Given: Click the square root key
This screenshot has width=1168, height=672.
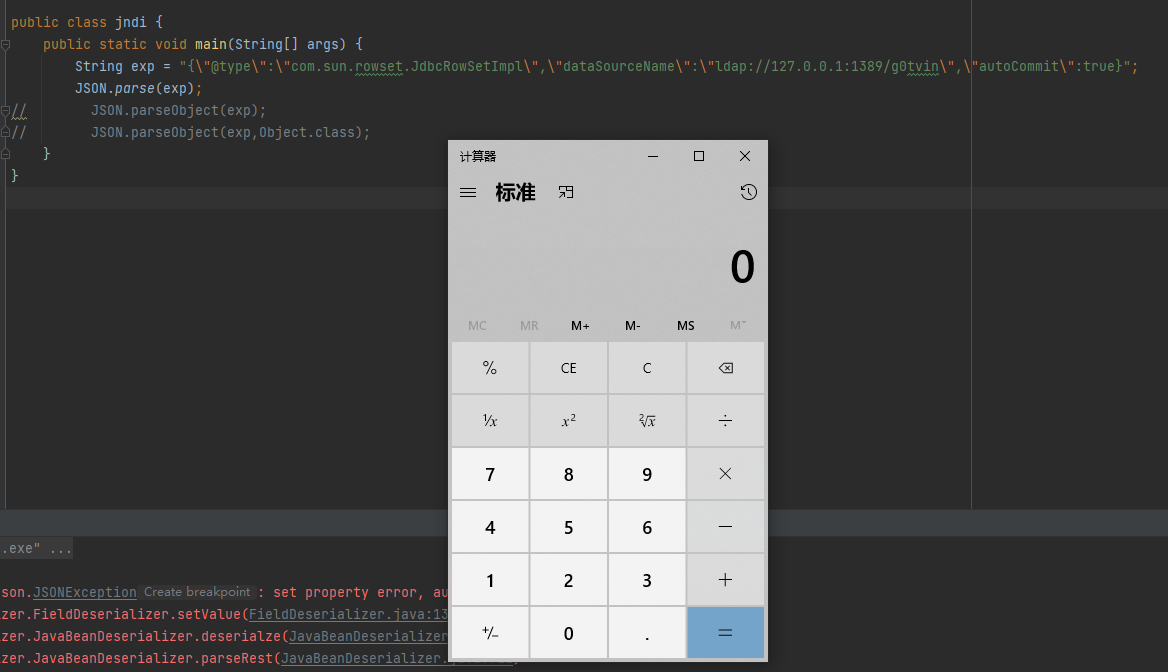Looking at the screenshot, I should tap(647, 421).
